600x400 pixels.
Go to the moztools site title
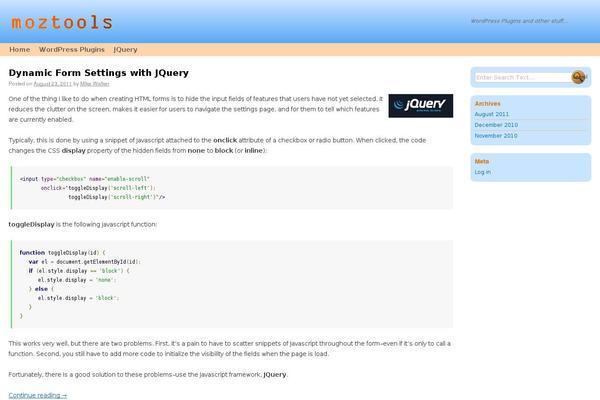tap(62, 23)
